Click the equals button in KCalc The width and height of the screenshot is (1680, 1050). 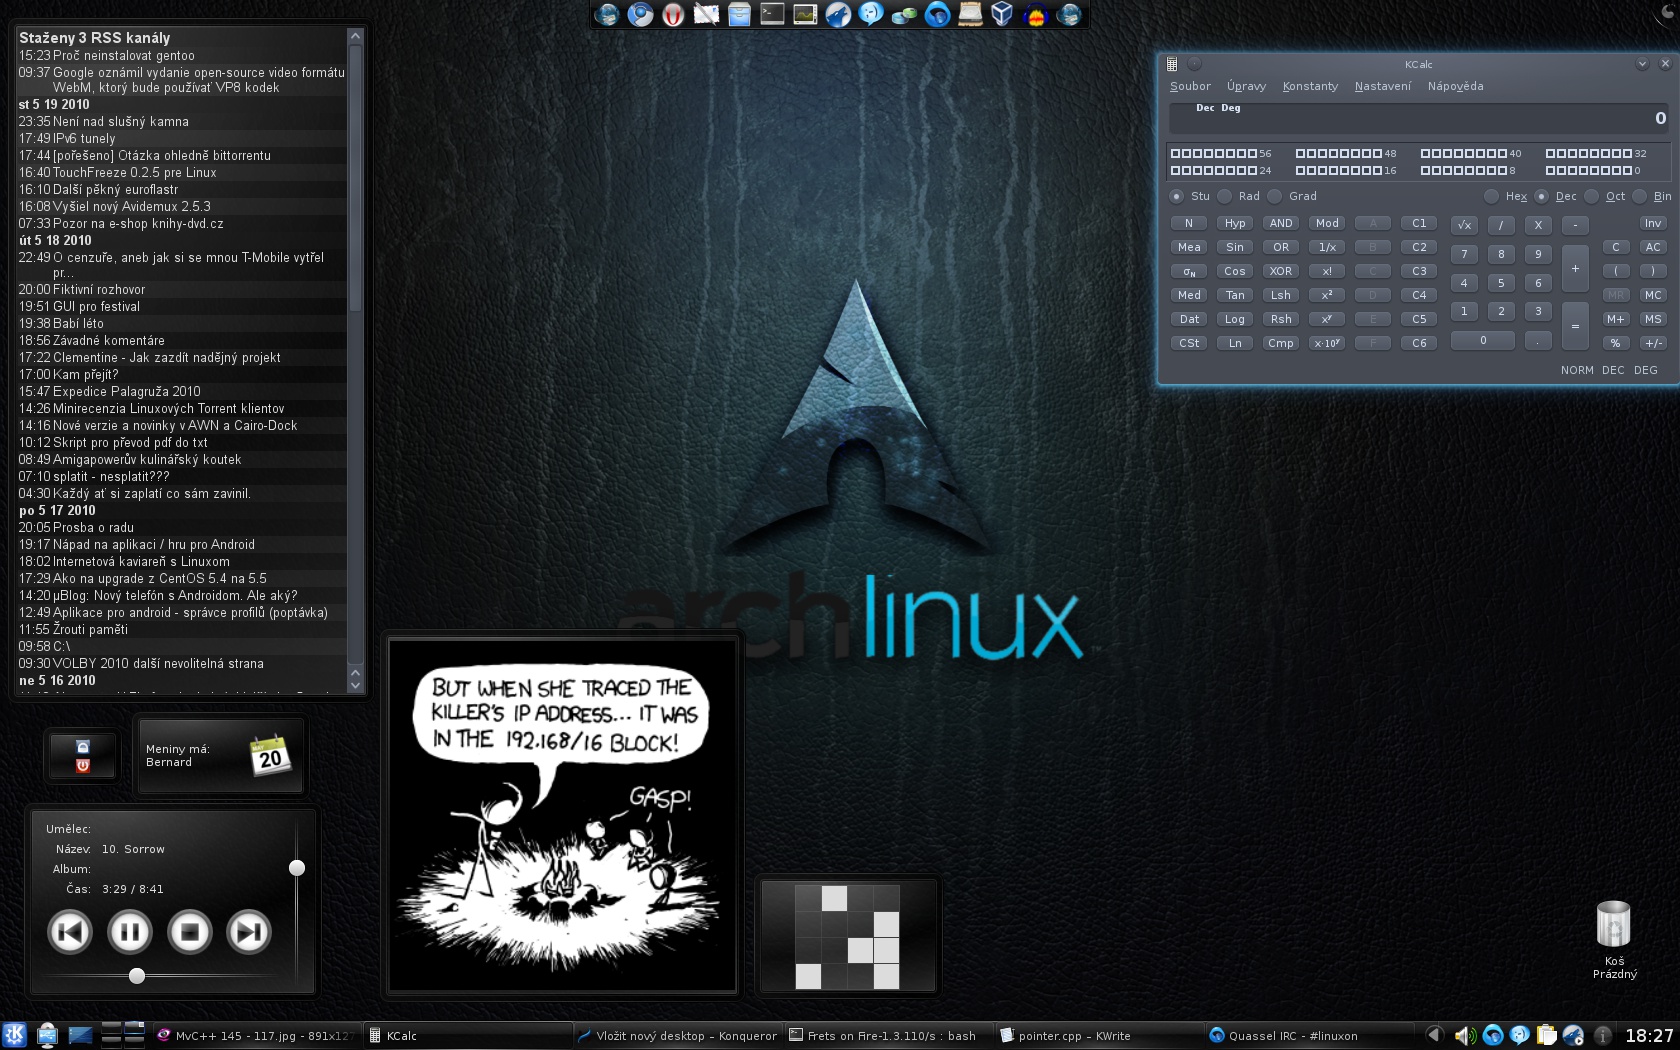tap(1575, 326)
